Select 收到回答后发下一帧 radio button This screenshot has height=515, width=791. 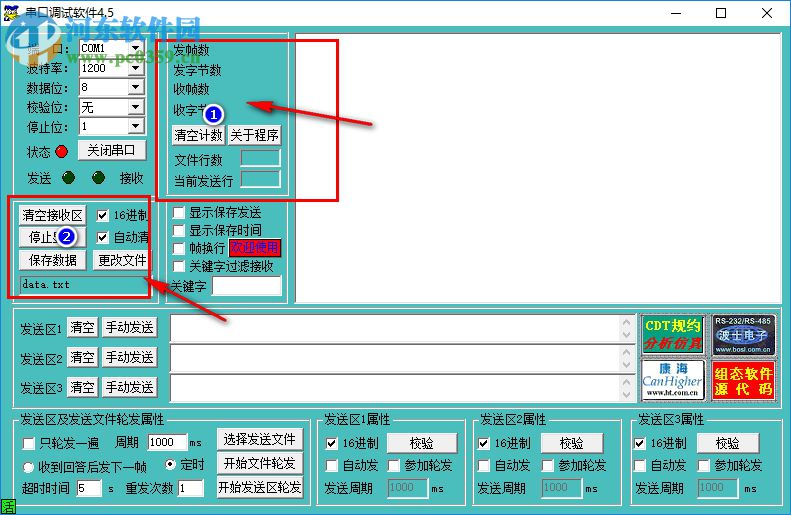point(29,467)
